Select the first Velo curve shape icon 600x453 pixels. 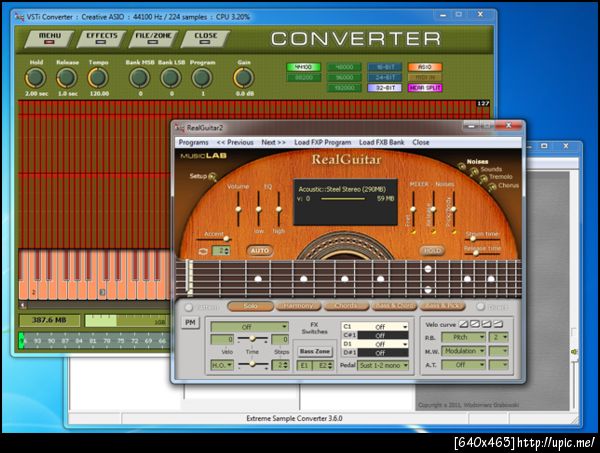463,324
